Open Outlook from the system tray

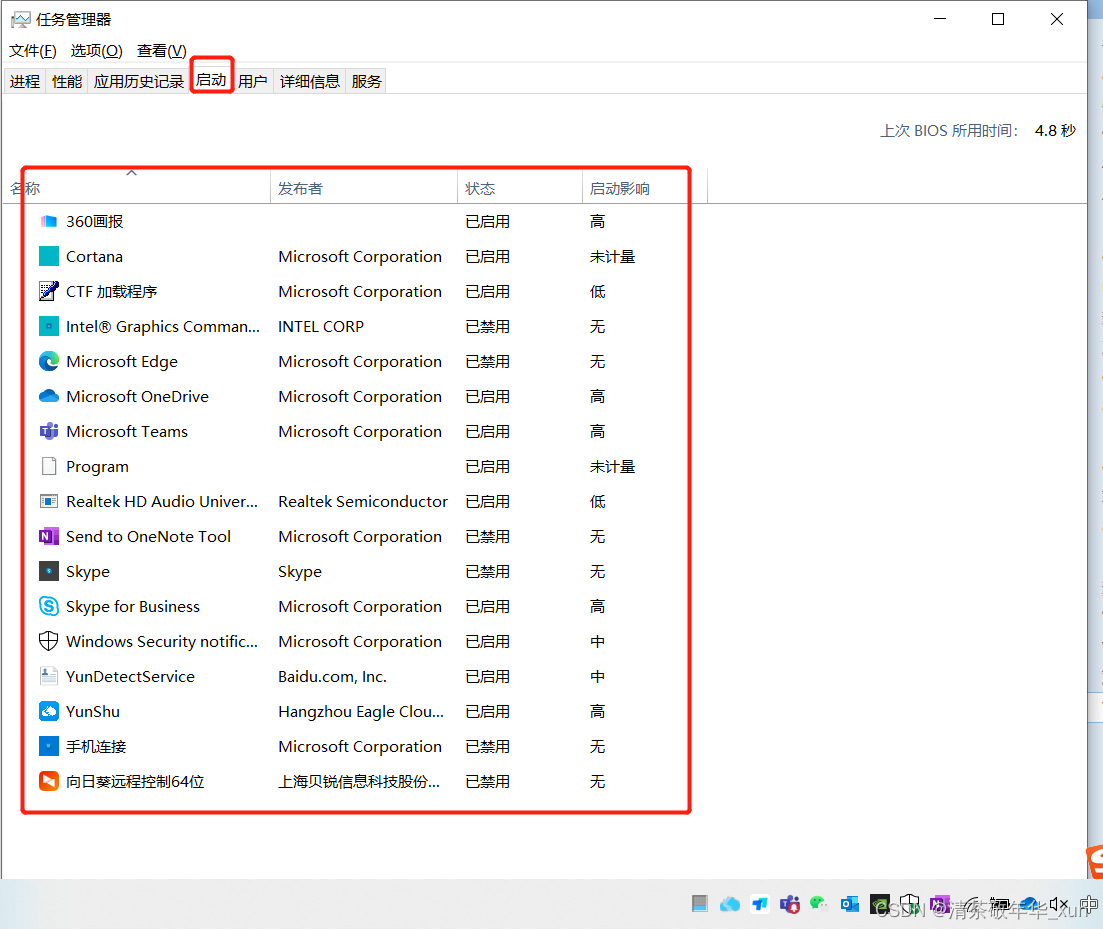(x=849, y=904)
